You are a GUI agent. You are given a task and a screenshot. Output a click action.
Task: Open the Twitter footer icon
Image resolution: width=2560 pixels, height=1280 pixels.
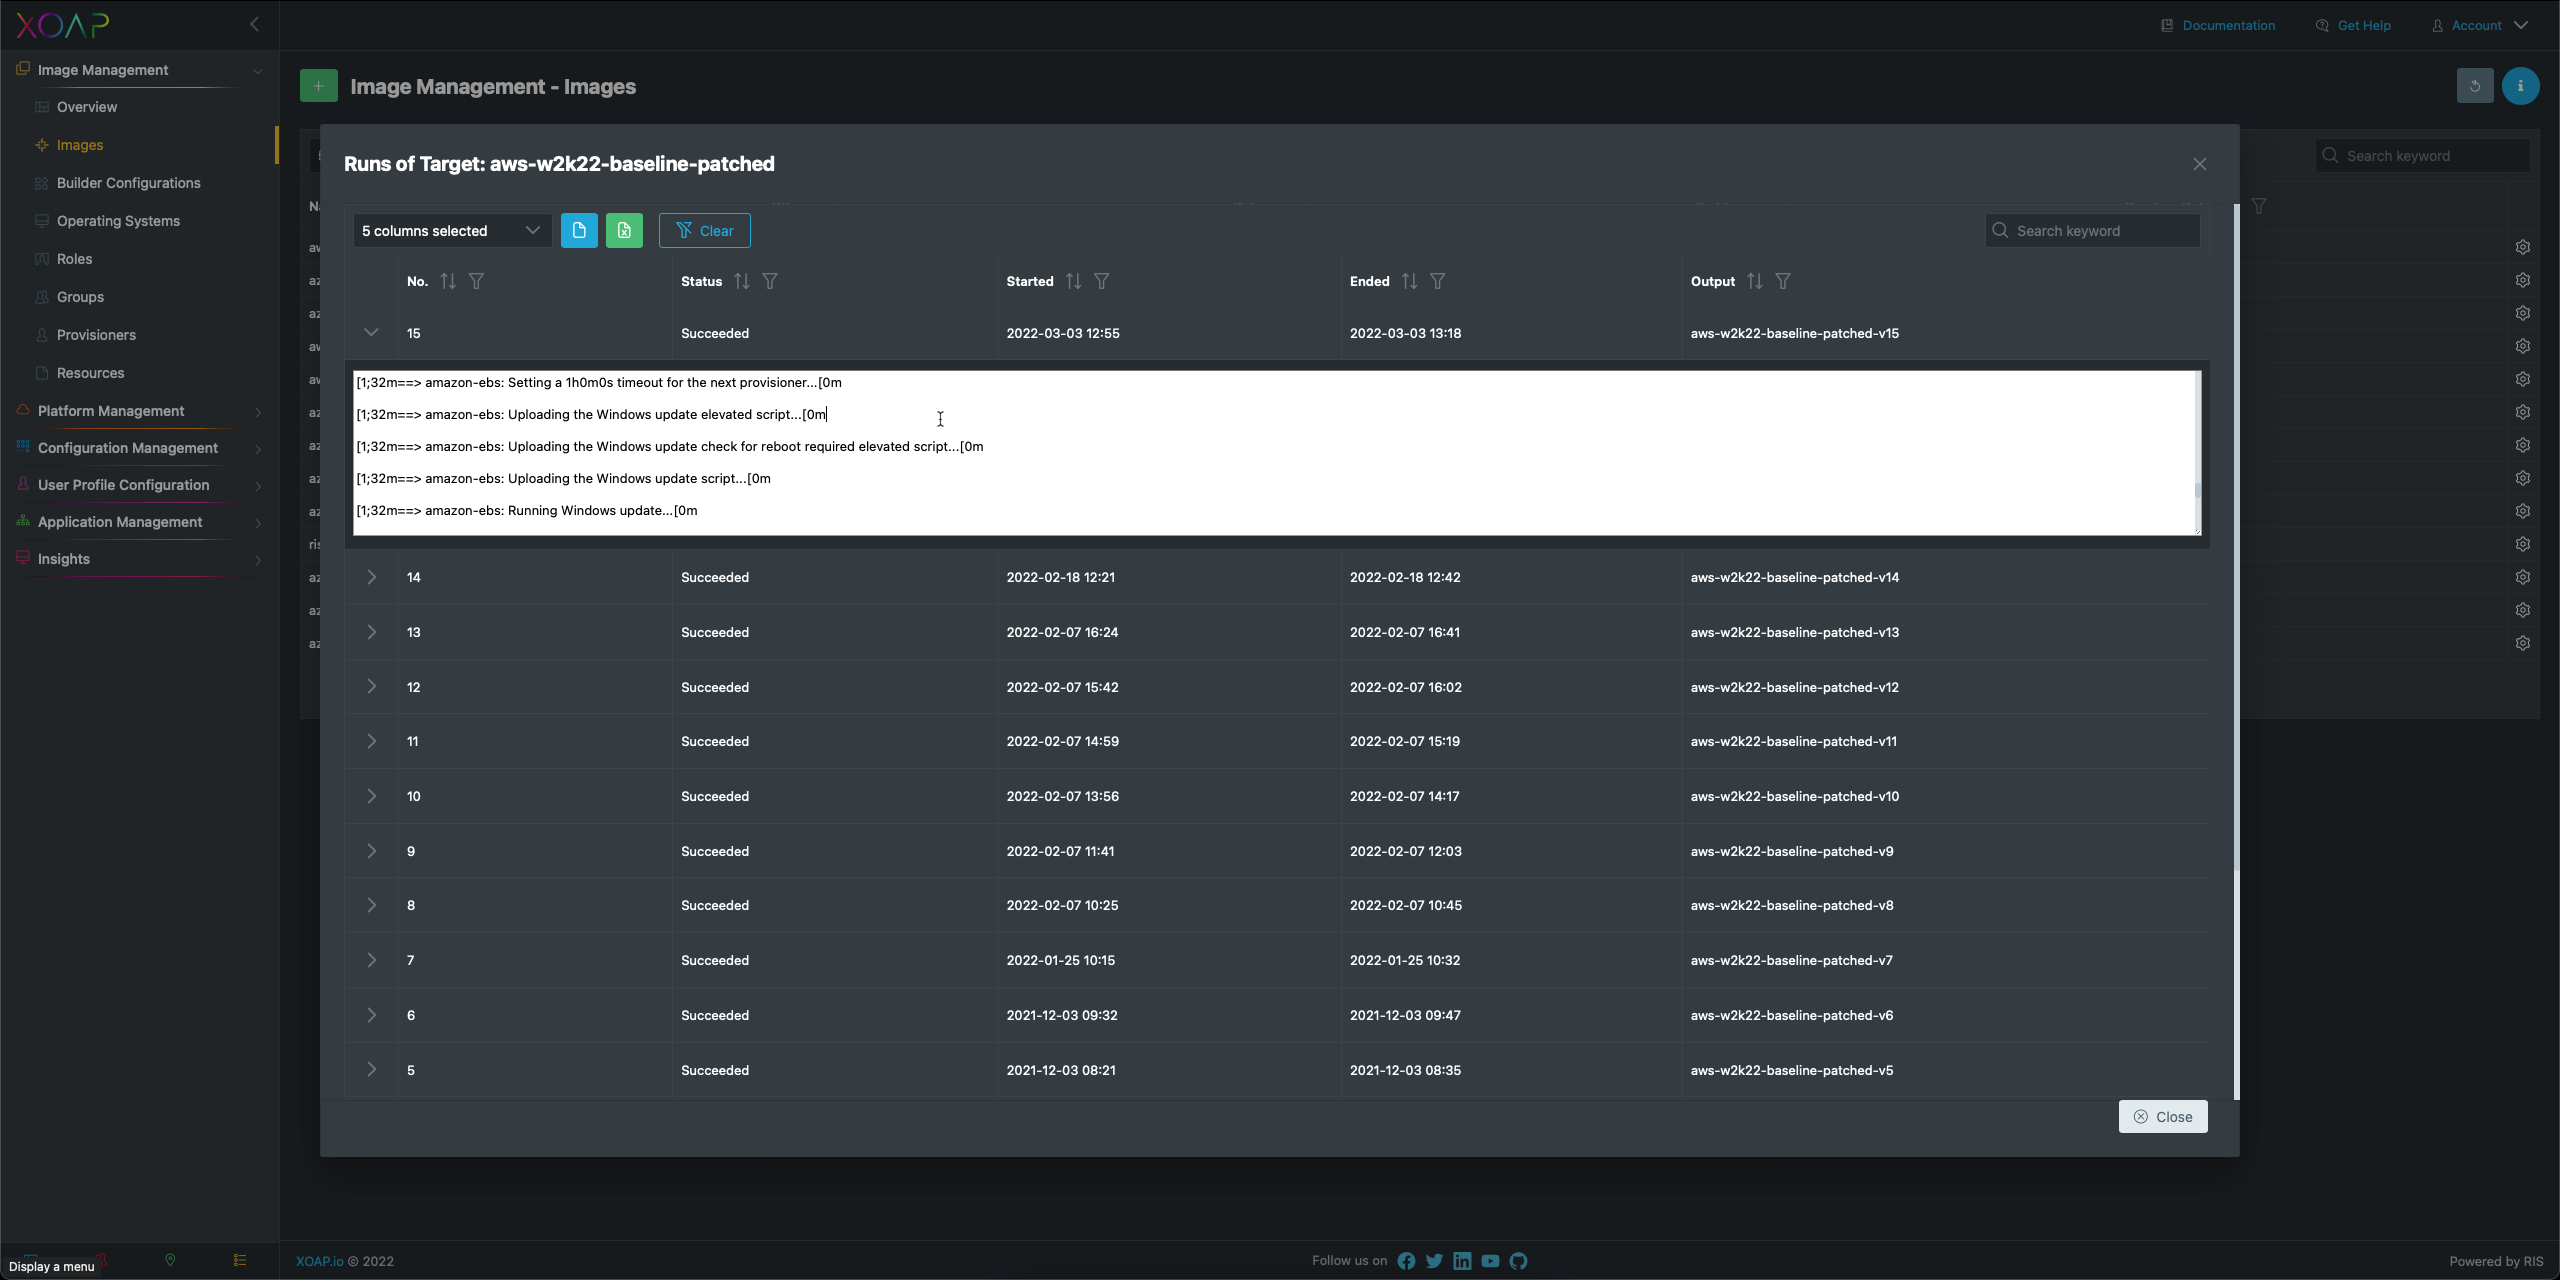1434,1261
